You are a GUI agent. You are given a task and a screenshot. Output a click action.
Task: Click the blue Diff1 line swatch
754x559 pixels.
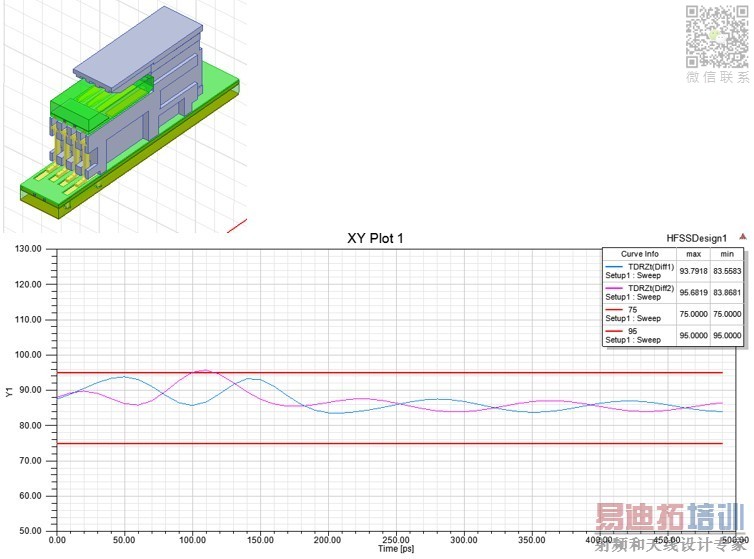coord(614,267)
